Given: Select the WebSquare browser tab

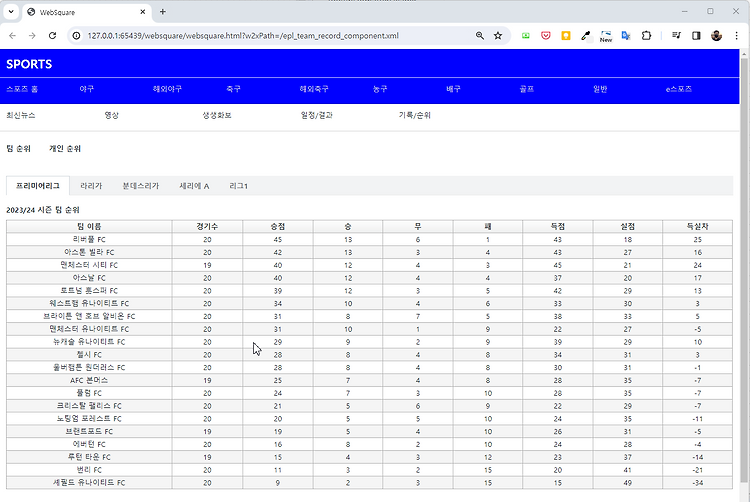Looking at the screenshot, I should (87, 12).
